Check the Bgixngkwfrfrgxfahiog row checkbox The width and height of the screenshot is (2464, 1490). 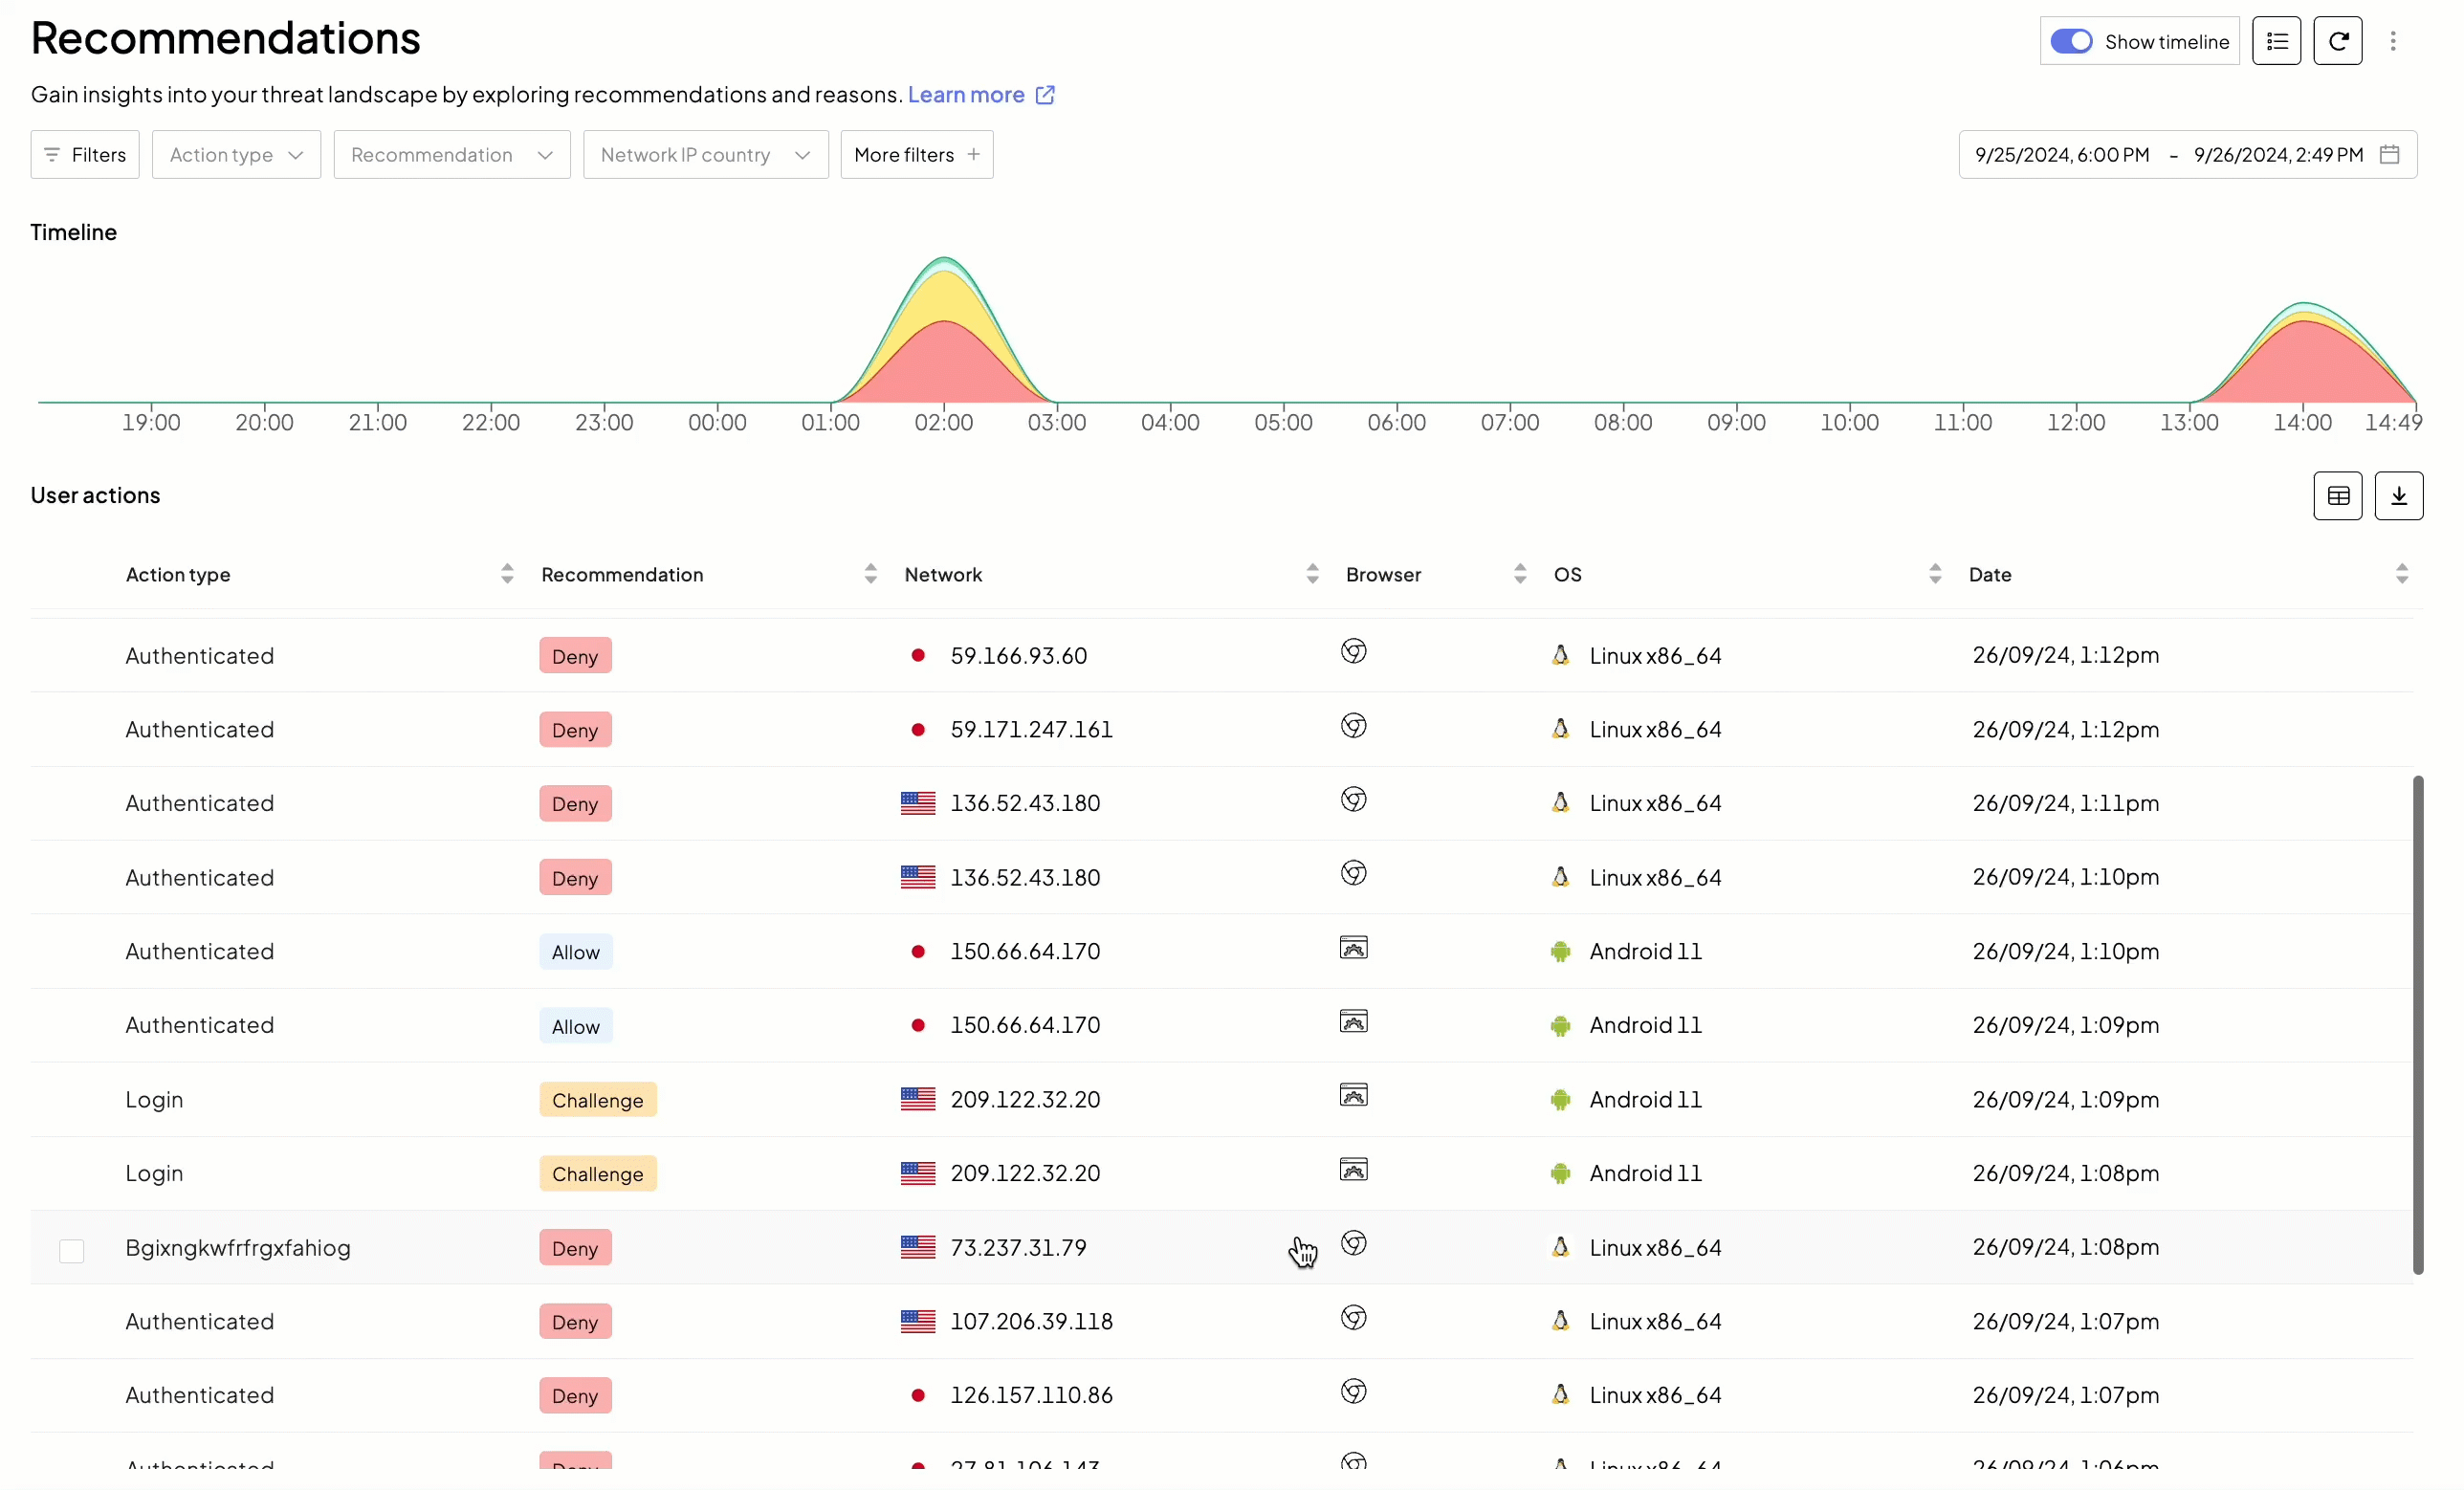click(72, 1250)
